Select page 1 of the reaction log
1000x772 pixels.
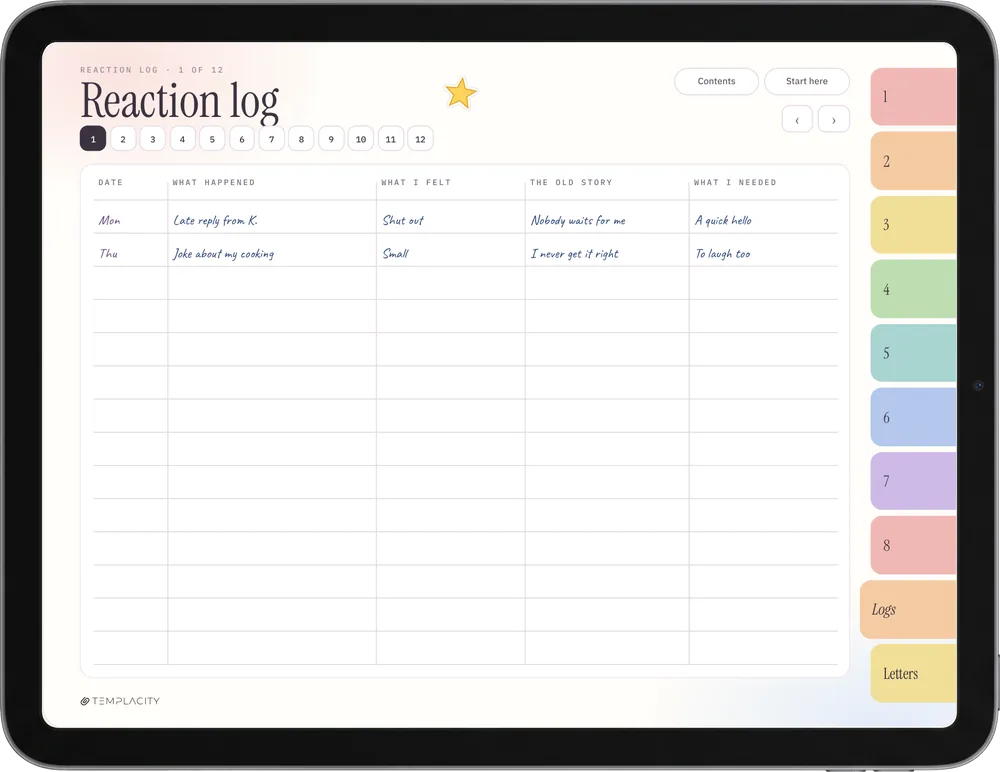point(93,139)
